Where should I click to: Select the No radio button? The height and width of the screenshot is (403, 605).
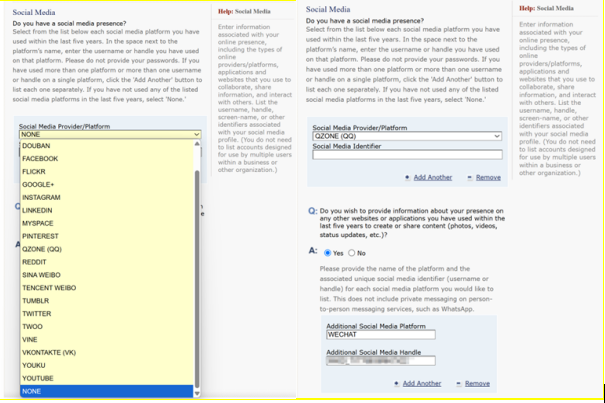pyautogui.click(x=352, y=253)
